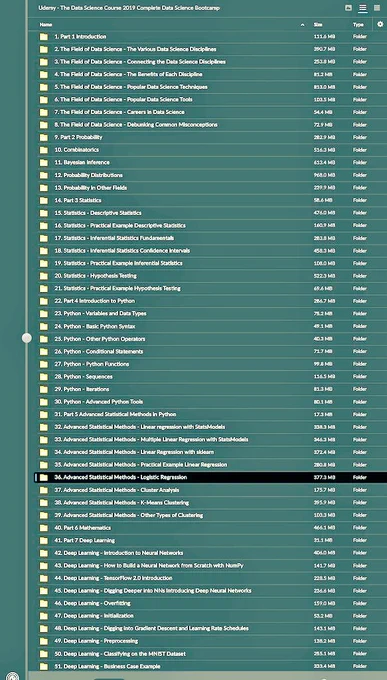
Task: Click the folder icon for 51. Business Case Example
Action: pos(44,666)
